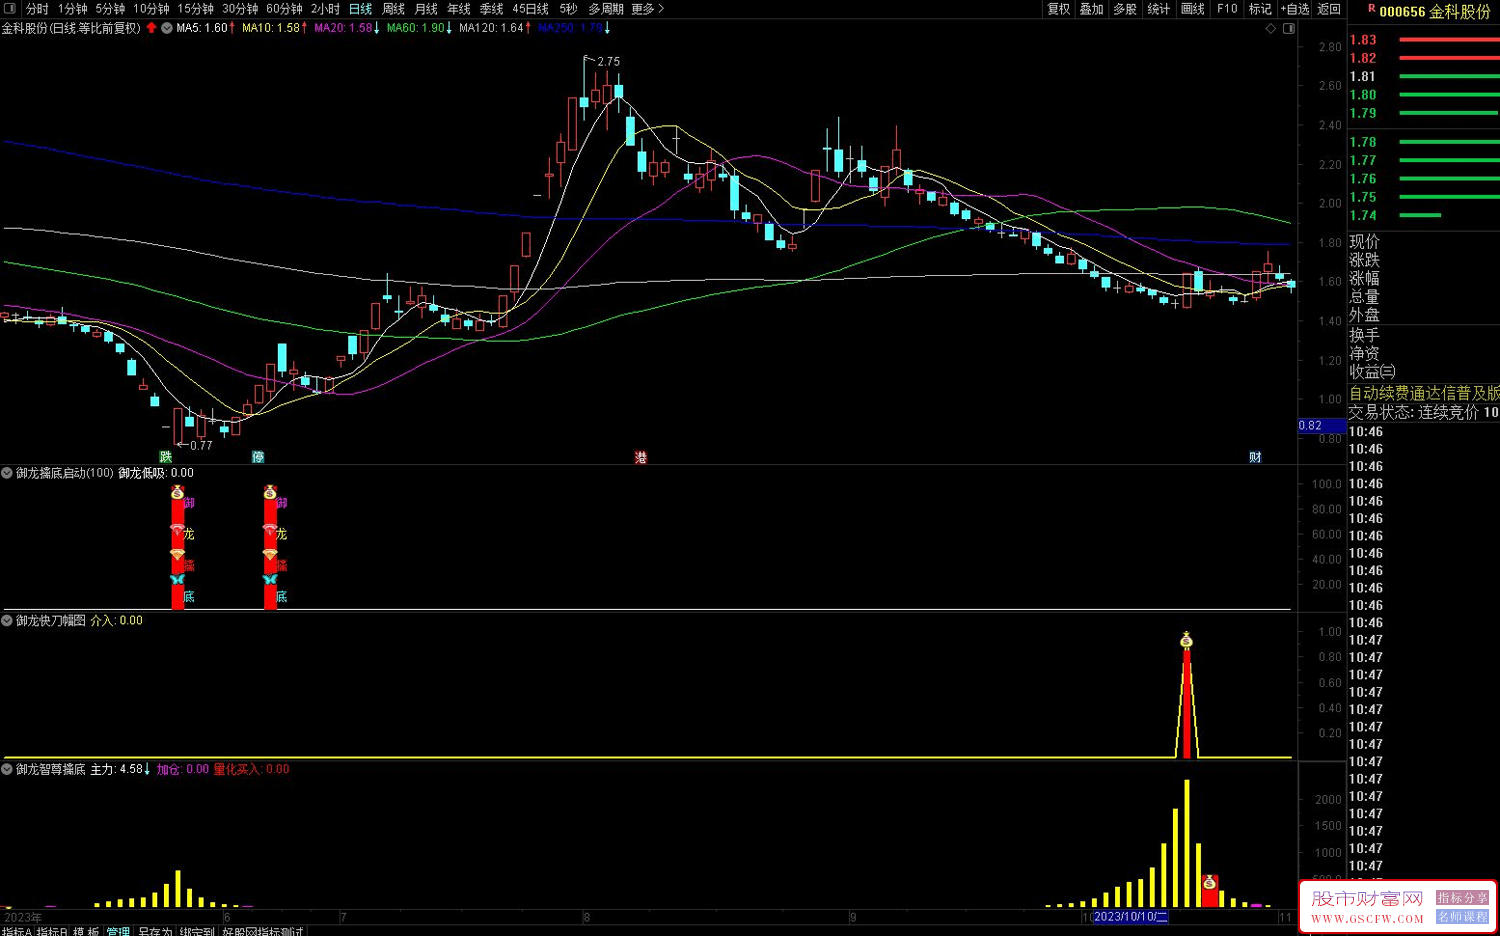Click the 港 marker icon below the chart
The image size is (1500, 936).
click(641, 457)
